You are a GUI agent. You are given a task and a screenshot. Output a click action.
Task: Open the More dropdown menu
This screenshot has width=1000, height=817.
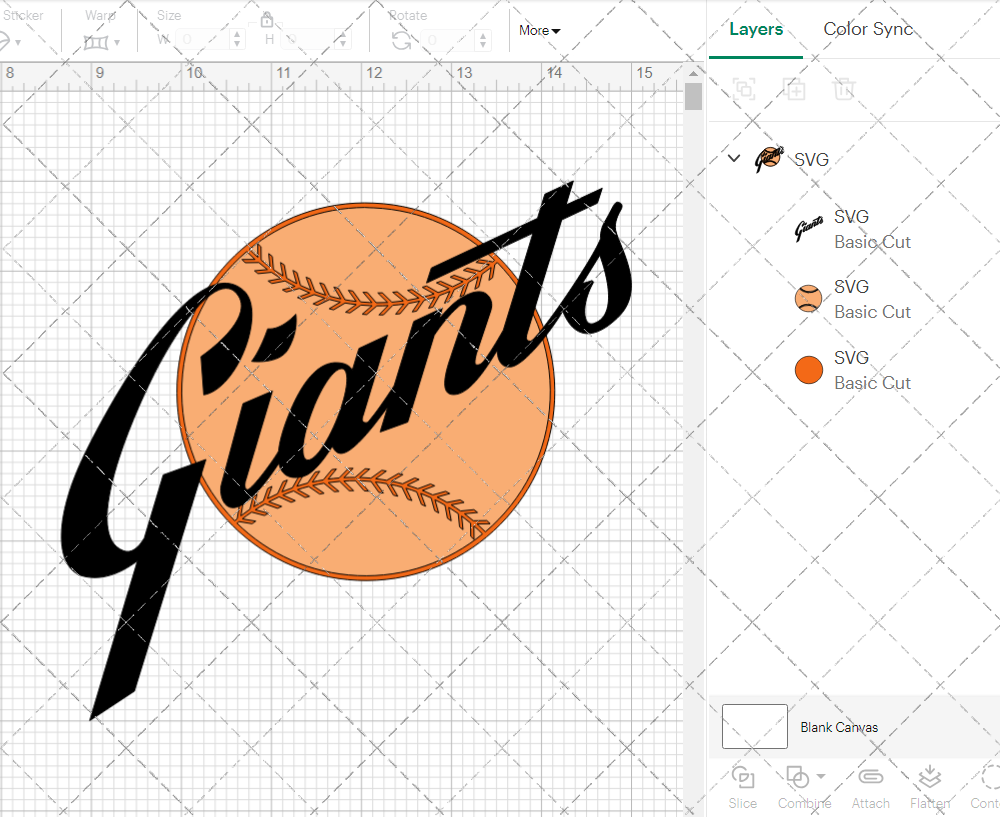(540, 30)
